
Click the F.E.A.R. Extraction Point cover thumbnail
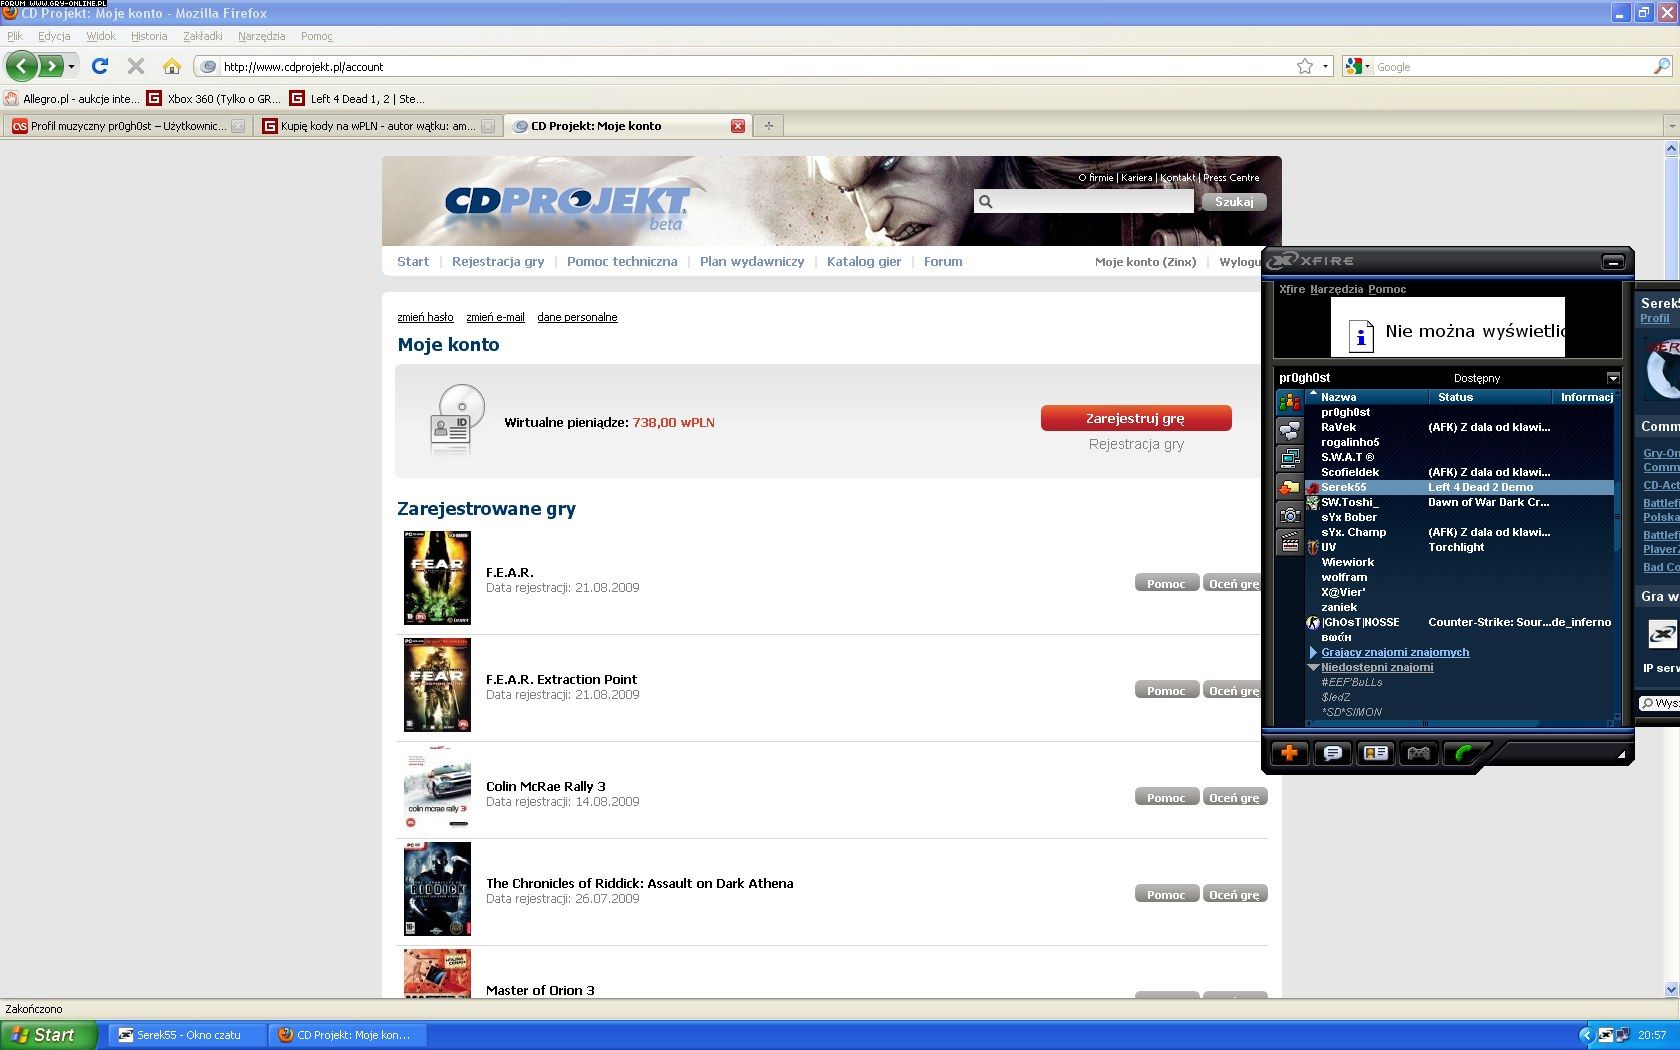(x=437, y=685)
